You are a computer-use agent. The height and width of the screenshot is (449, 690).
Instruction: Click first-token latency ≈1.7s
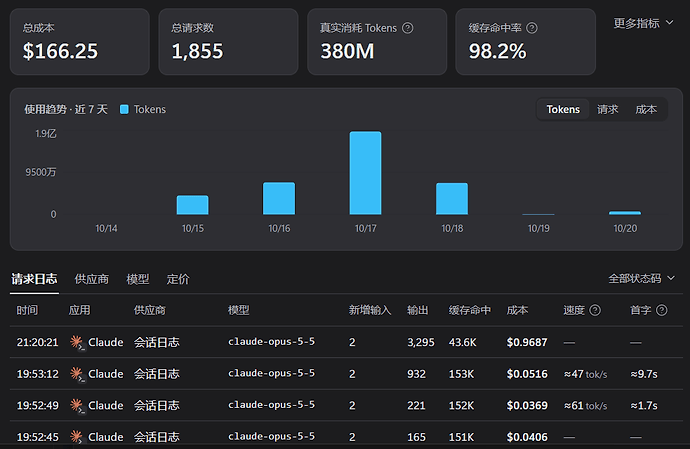pyautogui.click(x=644, y=406)
